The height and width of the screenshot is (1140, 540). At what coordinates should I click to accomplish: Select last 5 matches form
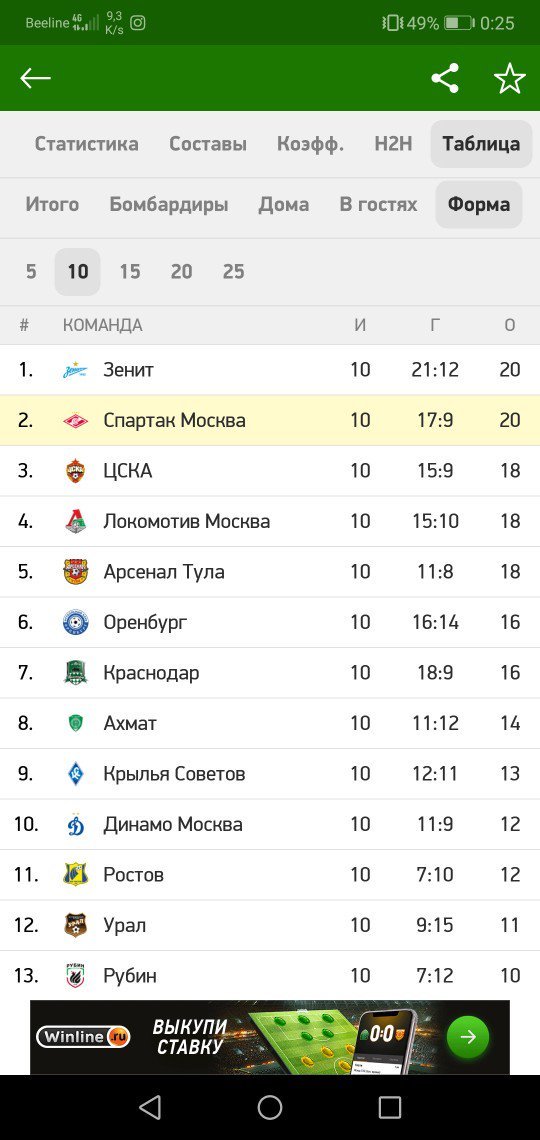click(31, 272)
